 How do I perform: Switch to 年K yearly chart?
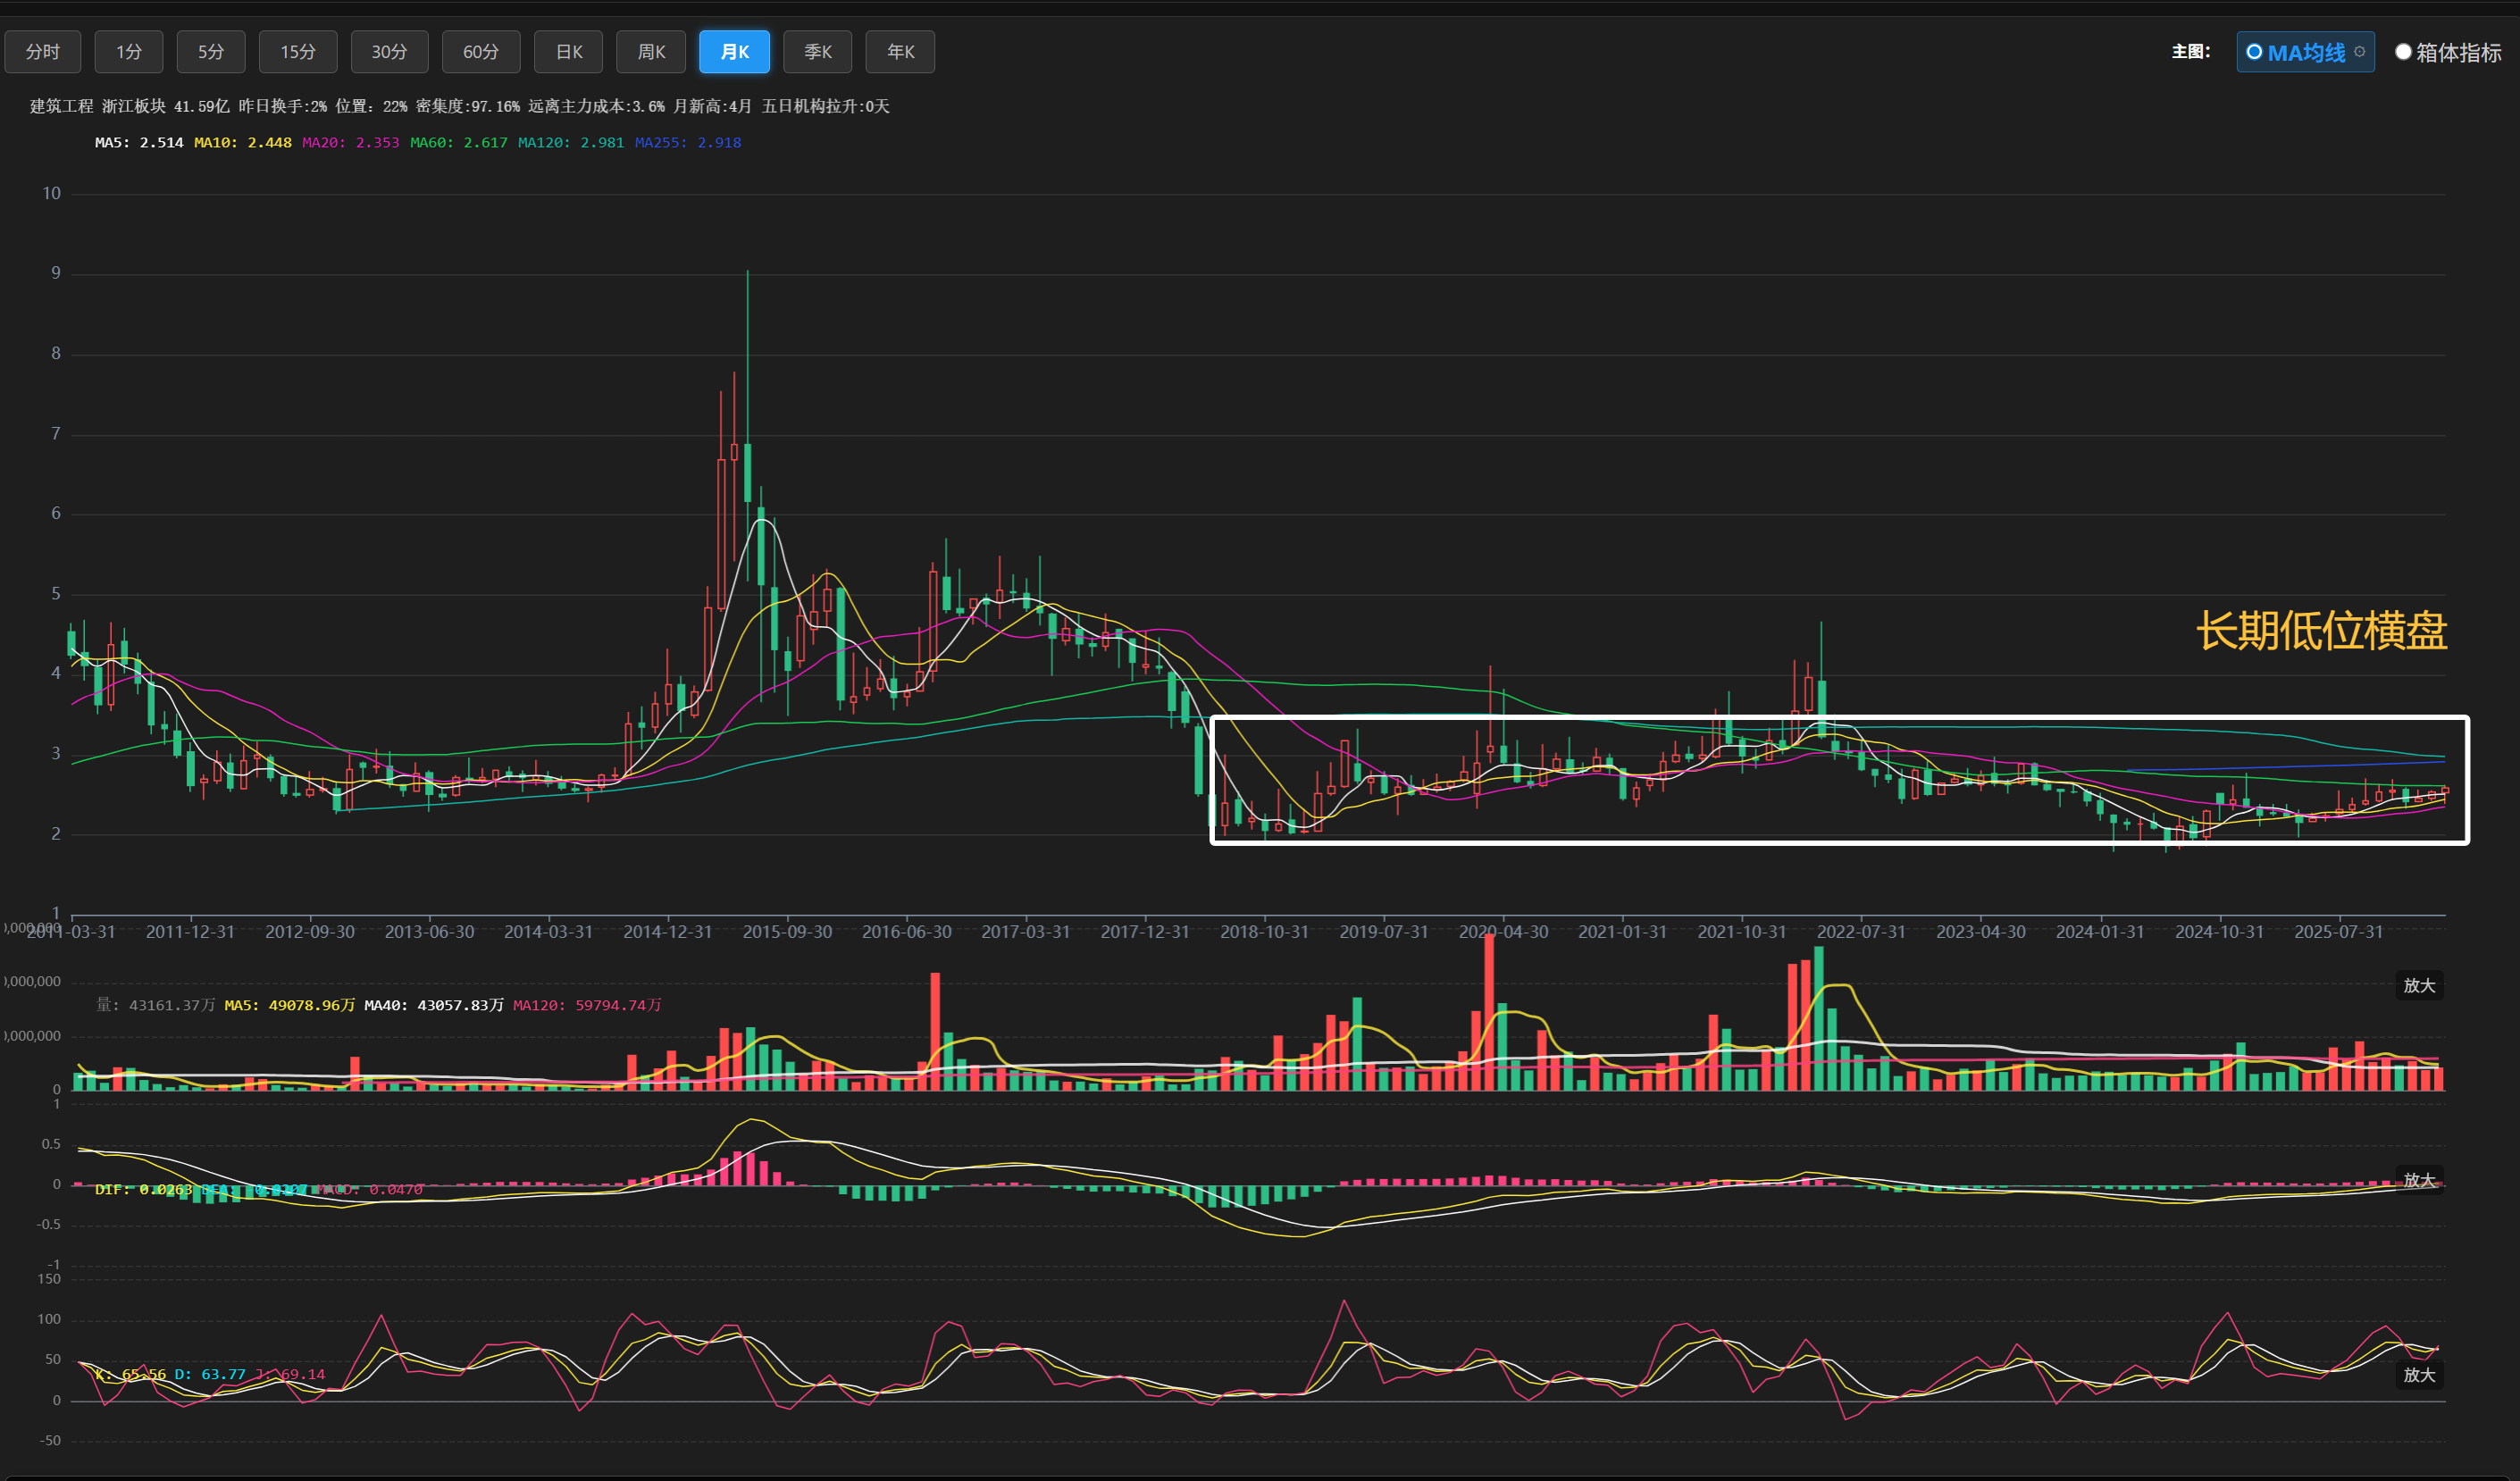click(x=900, y=52)
